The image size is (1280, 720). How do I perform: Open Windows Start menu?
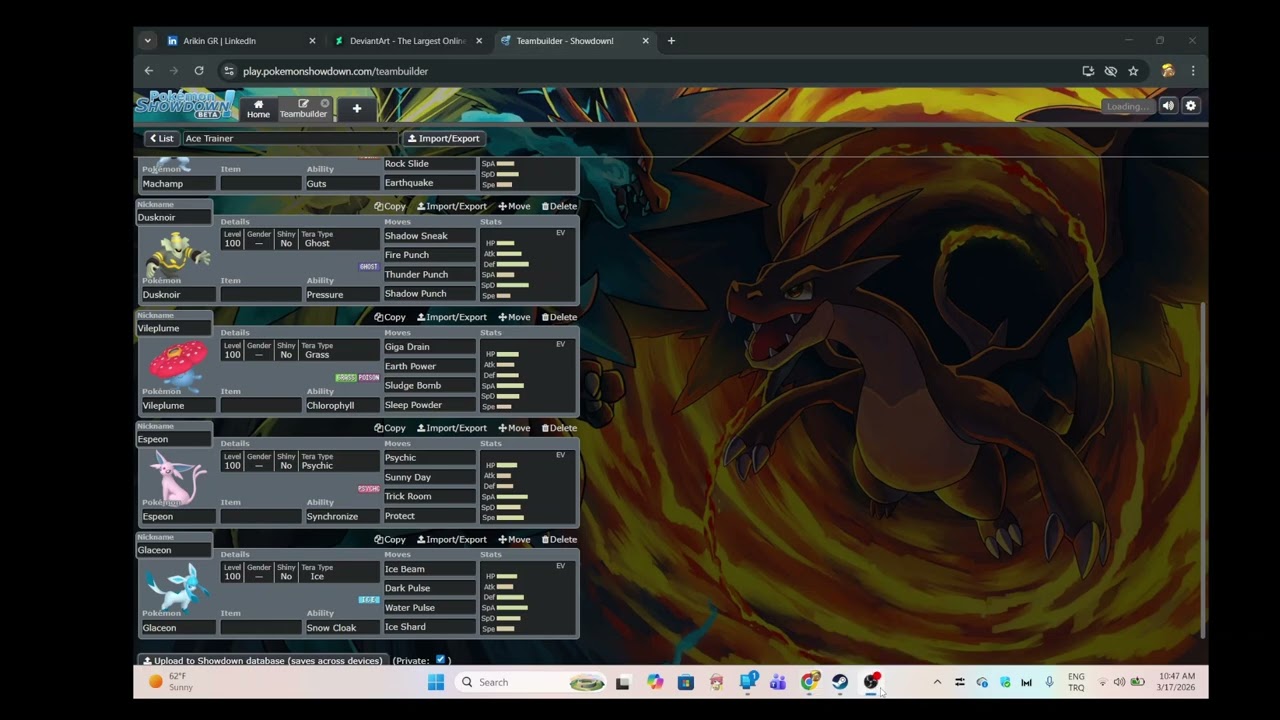coord(436,682)
